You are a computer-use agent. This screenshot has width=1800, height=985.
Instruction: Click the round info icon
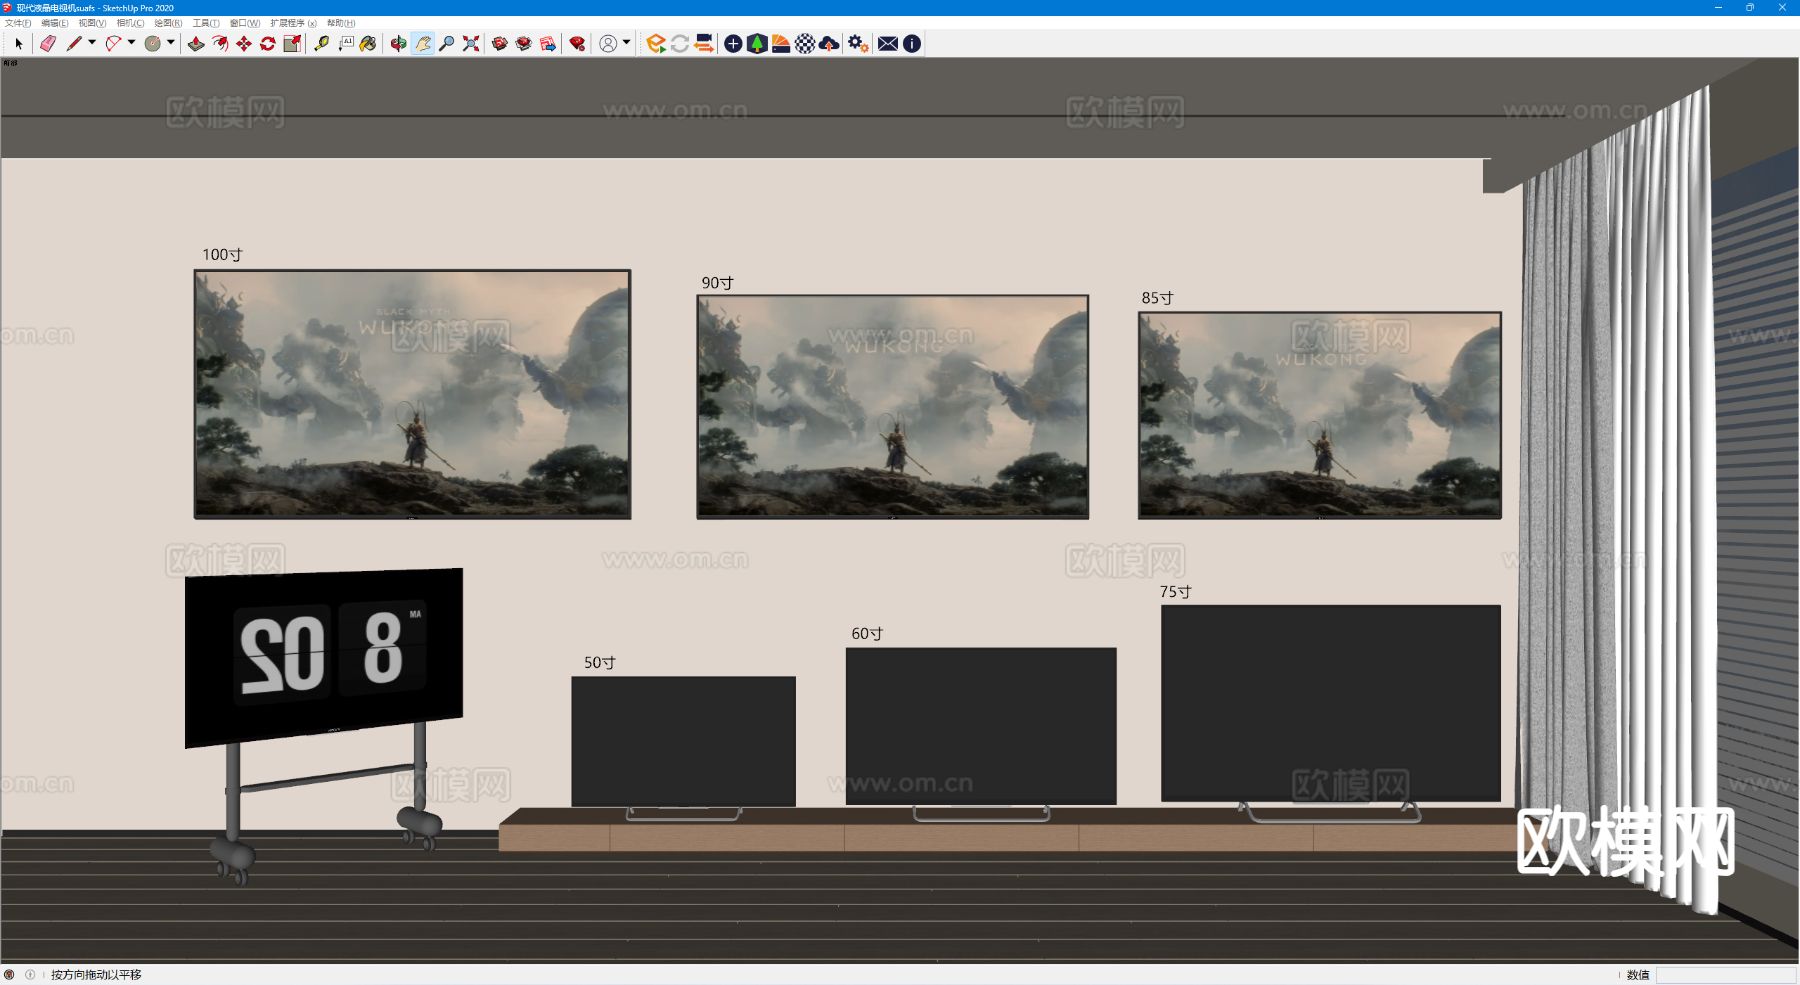pyautogui.click(x=912, y=43)
